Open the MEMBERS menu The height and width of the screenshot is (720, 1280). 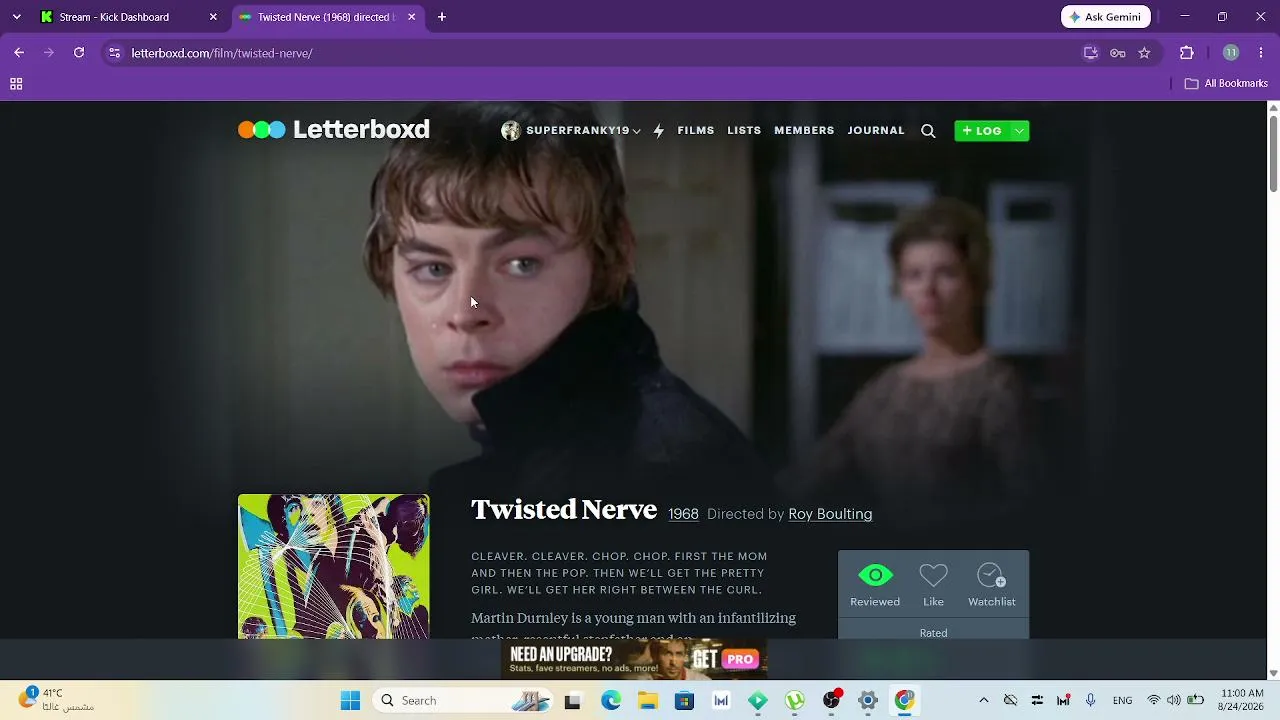[804, 131]
